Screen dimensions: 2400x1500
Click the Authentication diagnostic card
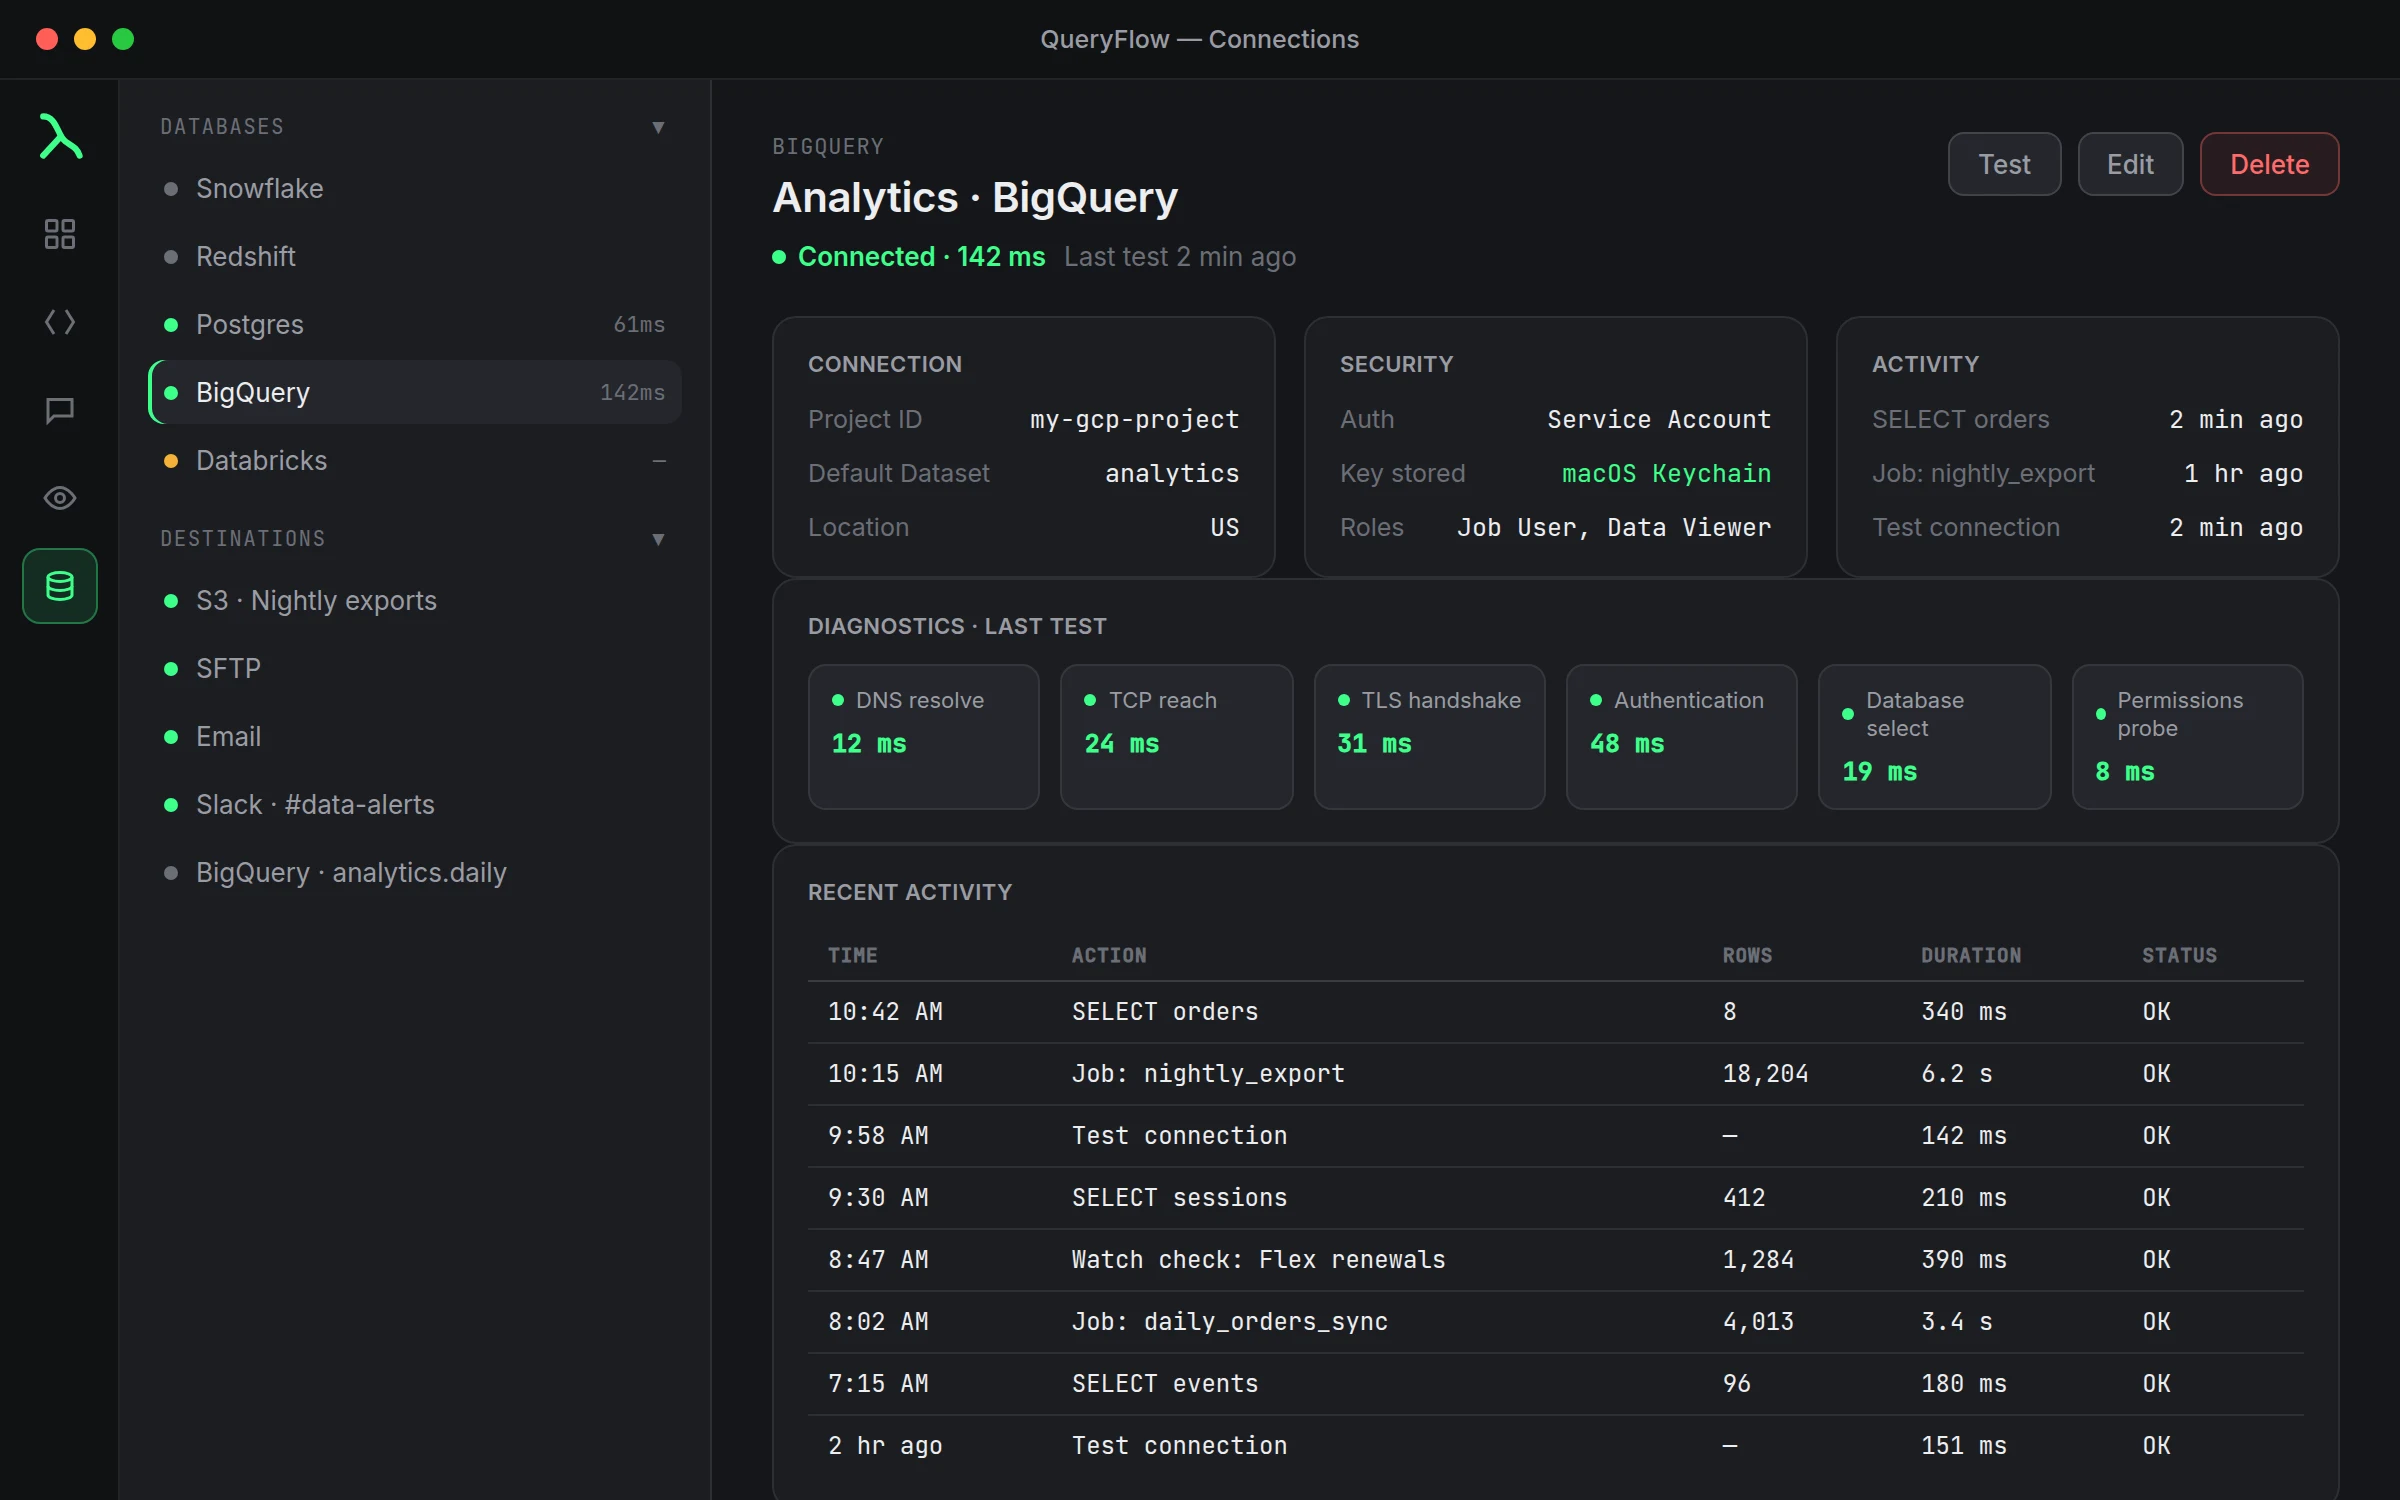click(x=1681, y=737)
